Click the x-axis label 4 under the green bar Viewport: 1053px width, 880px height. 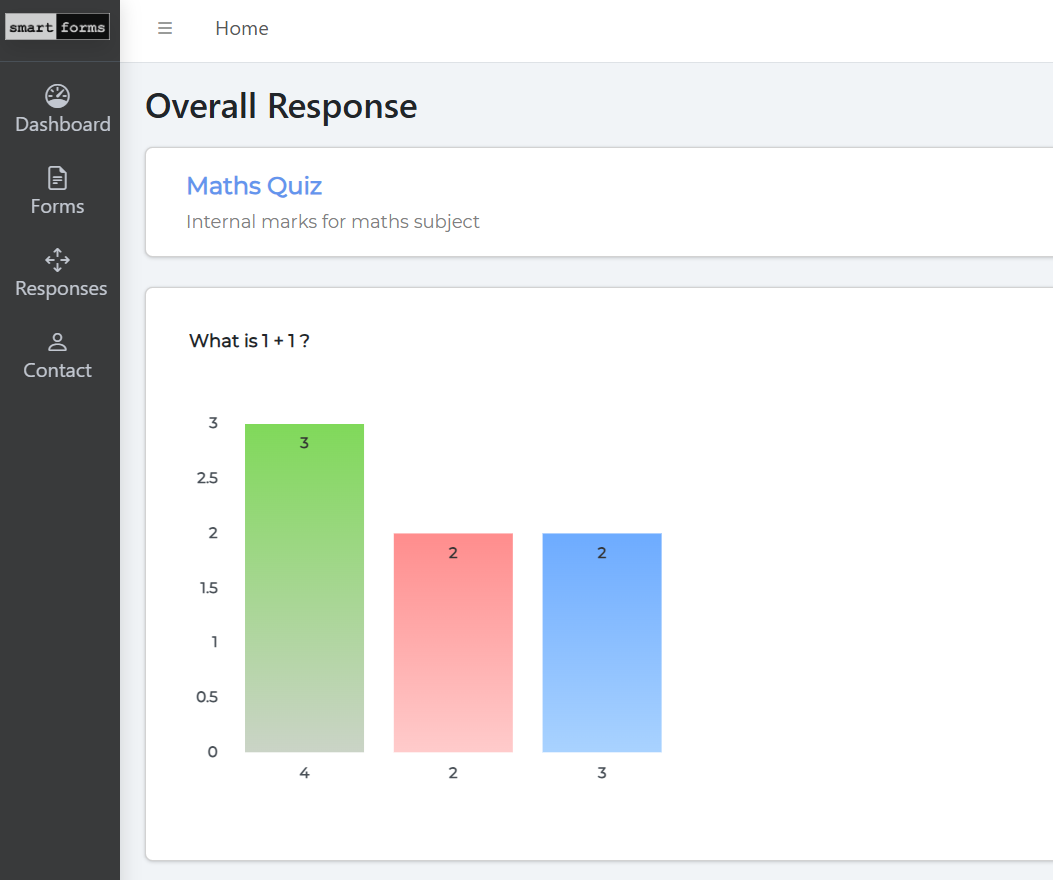[304, 773]
